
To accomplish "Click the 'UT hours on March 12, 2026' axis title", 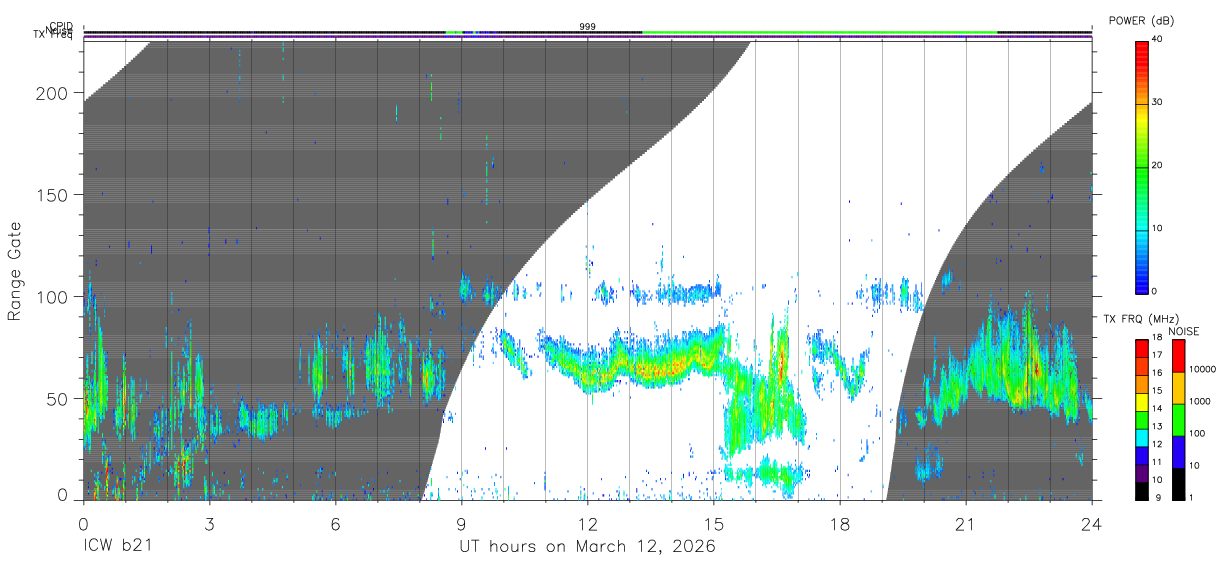I will coord(587,547).
